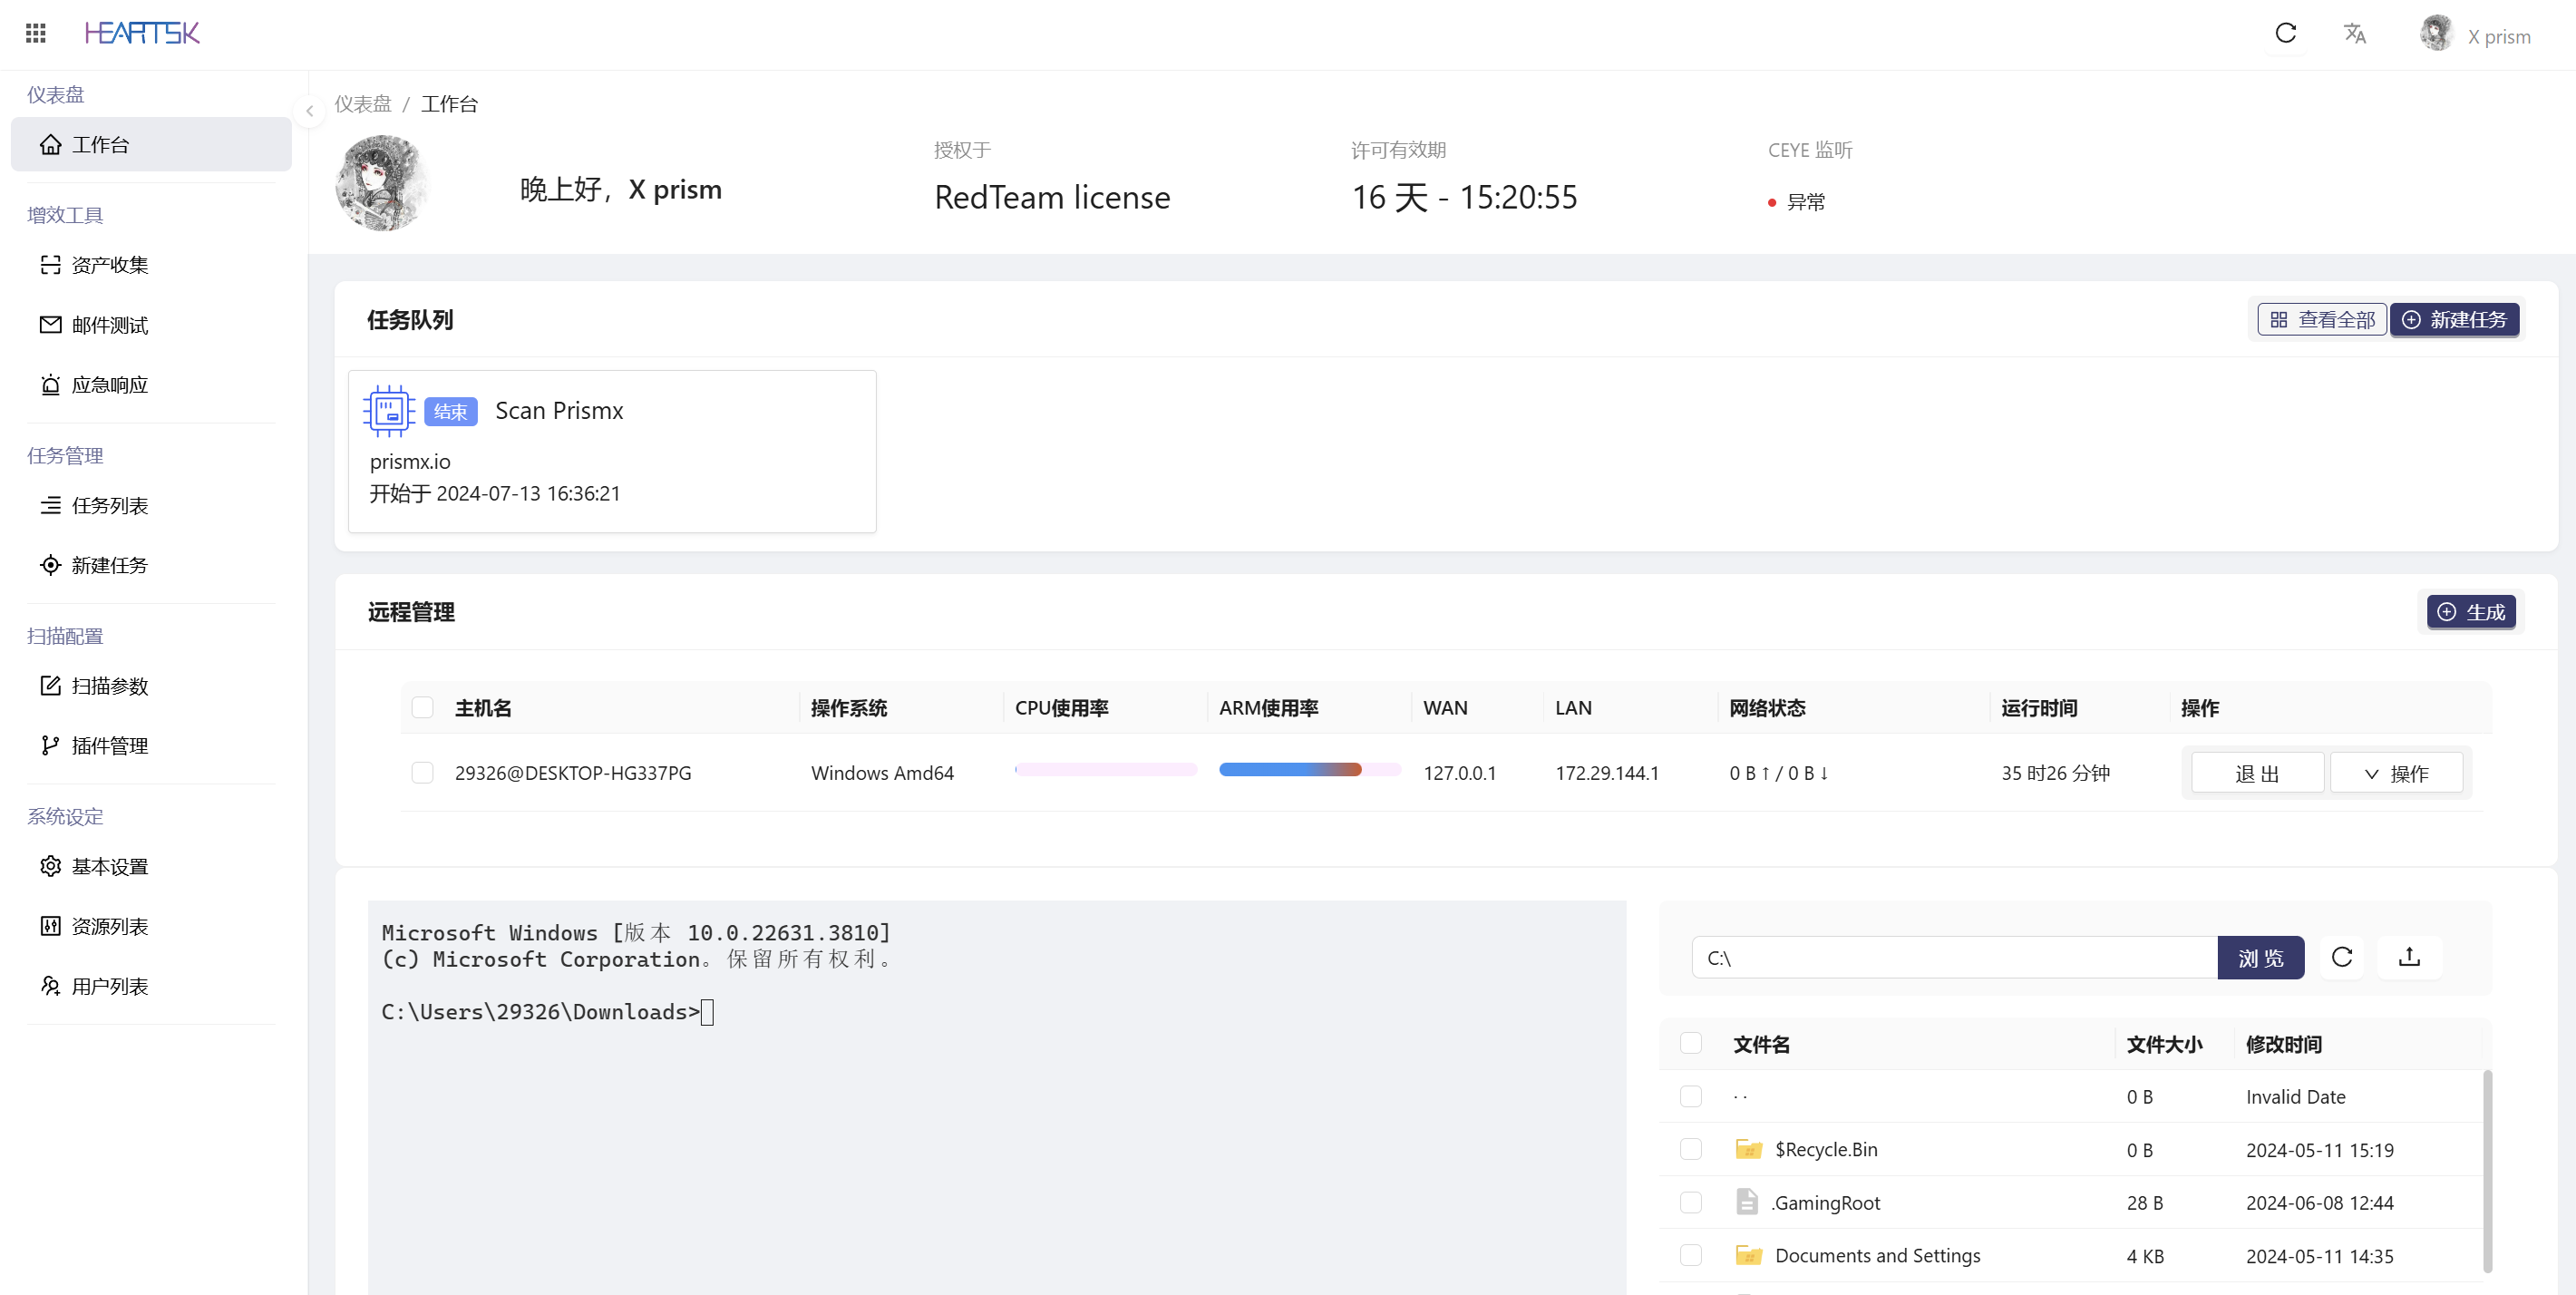2576x1295 pixels.
Task: Expand the 操作 dropdown for the host
Action: [2396, 773]
